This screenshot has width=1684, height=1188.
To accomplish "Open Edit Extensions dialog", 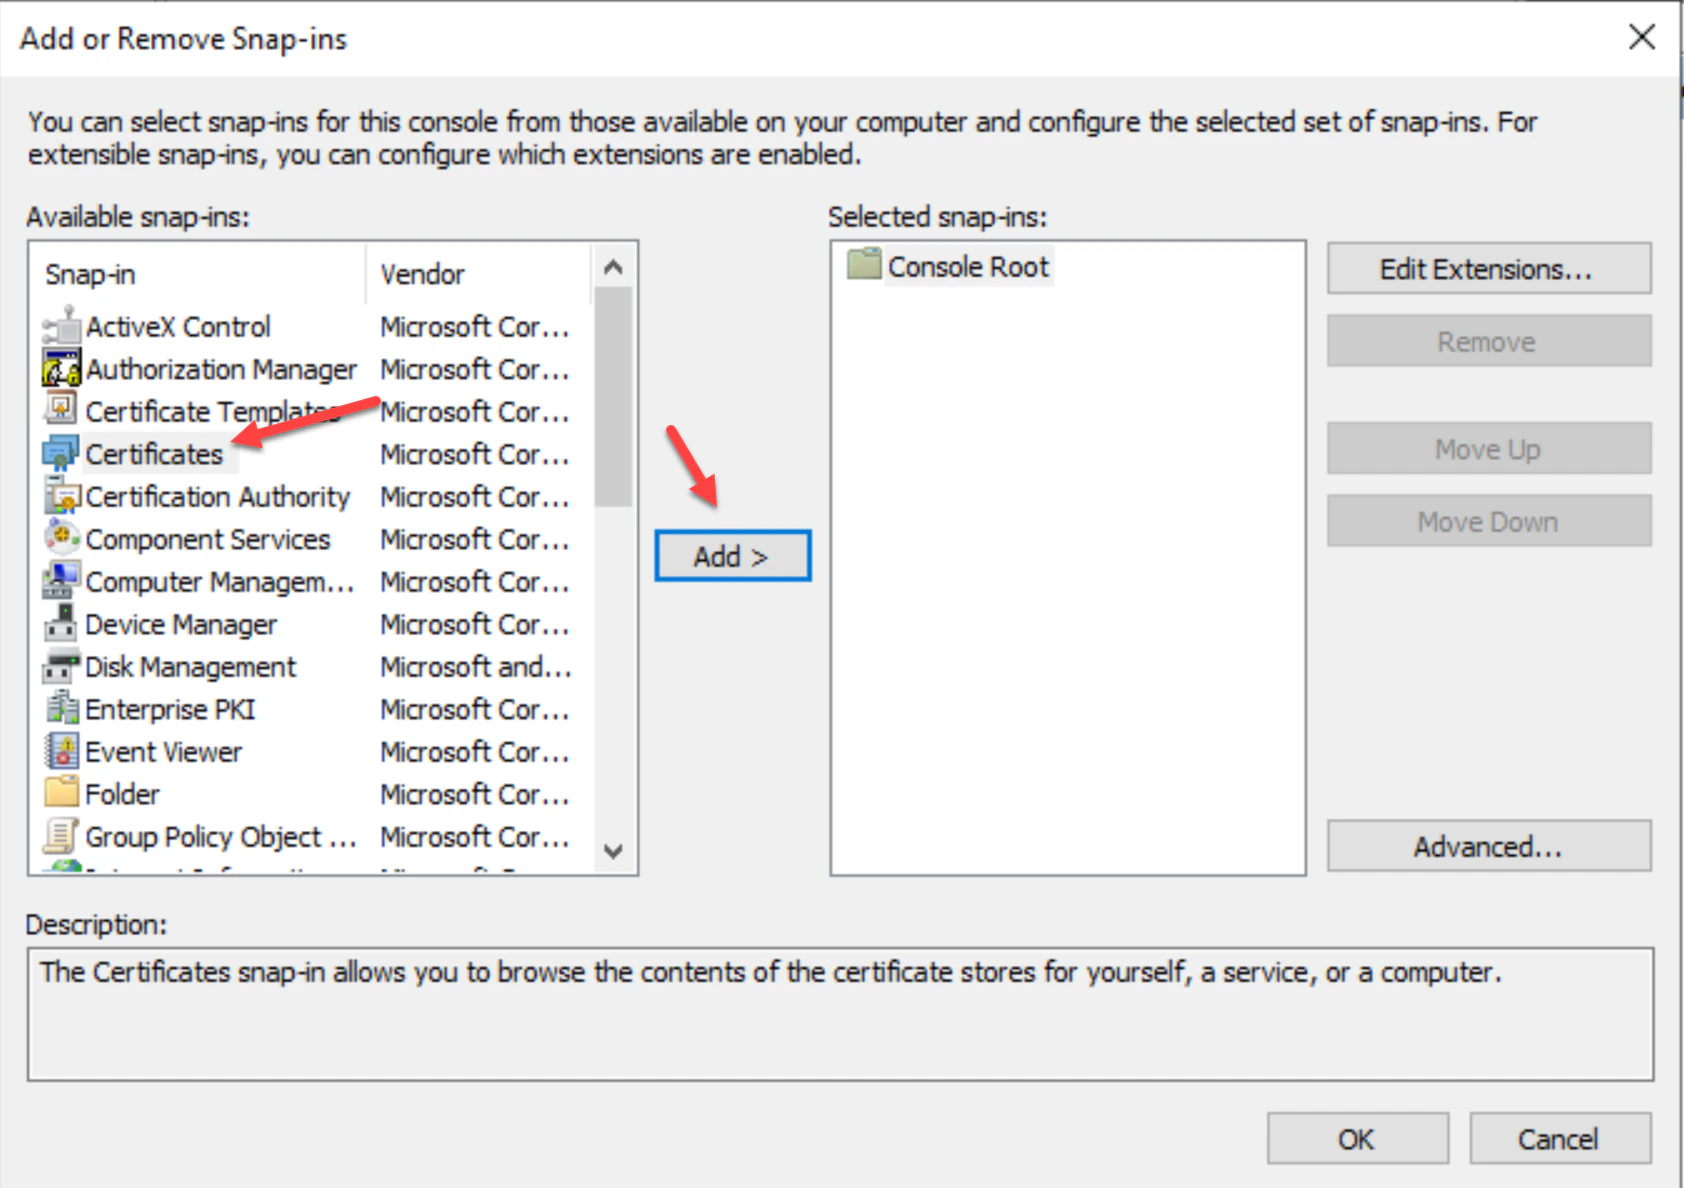I will [x=1488, y=268].
